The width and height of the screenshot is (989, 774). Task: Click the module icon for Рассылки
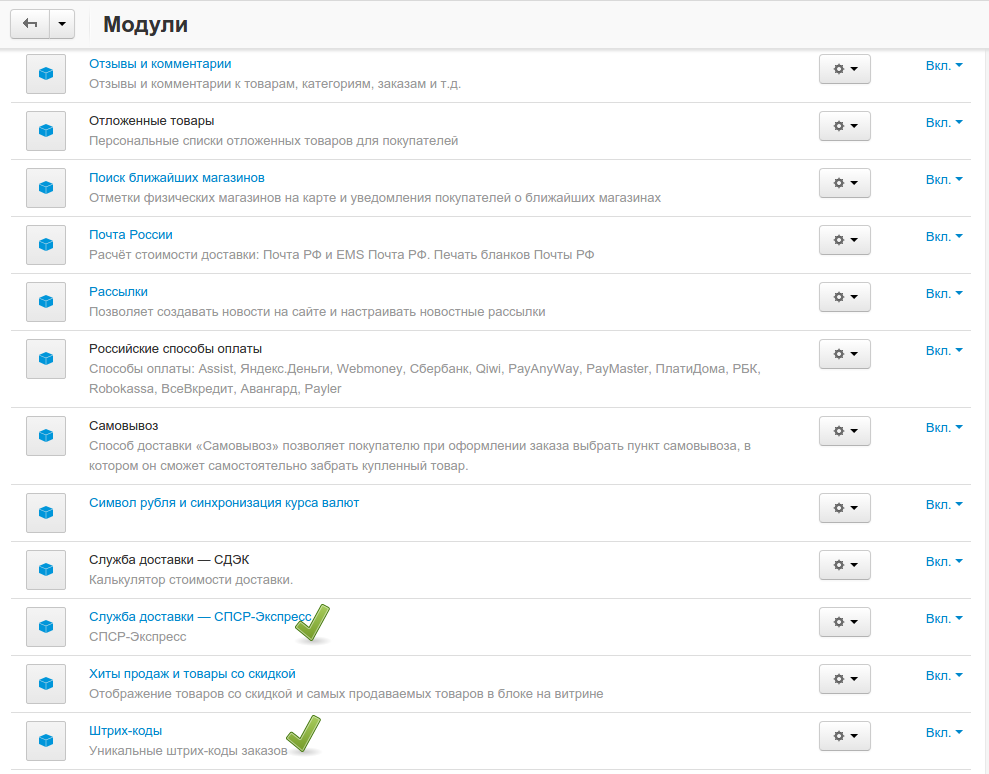tap(45, 301)
